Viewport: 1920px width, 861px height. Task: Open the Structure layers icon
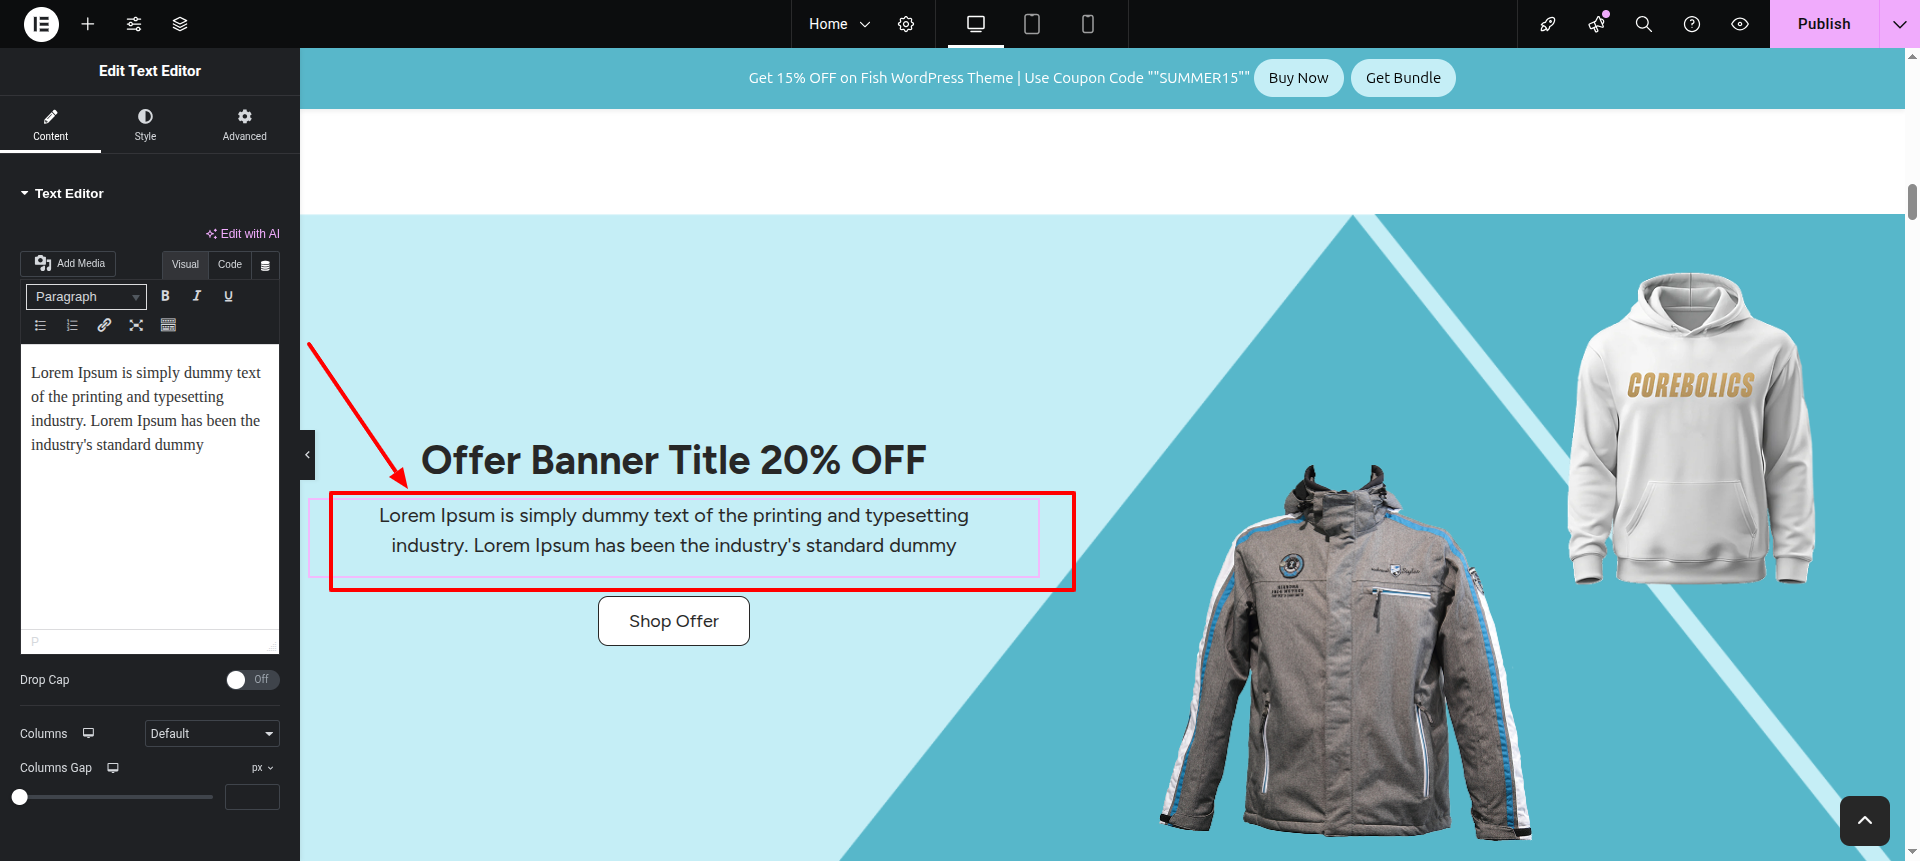pos(180,24)
